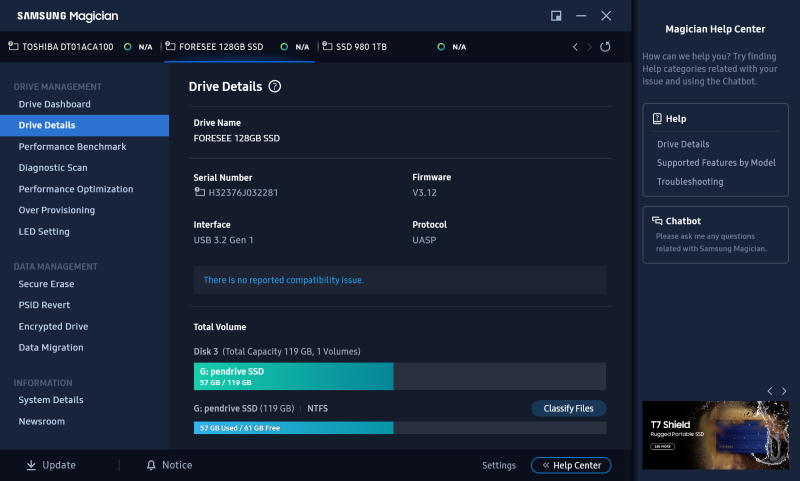Open Encrypted Drive

pos(54,326)
